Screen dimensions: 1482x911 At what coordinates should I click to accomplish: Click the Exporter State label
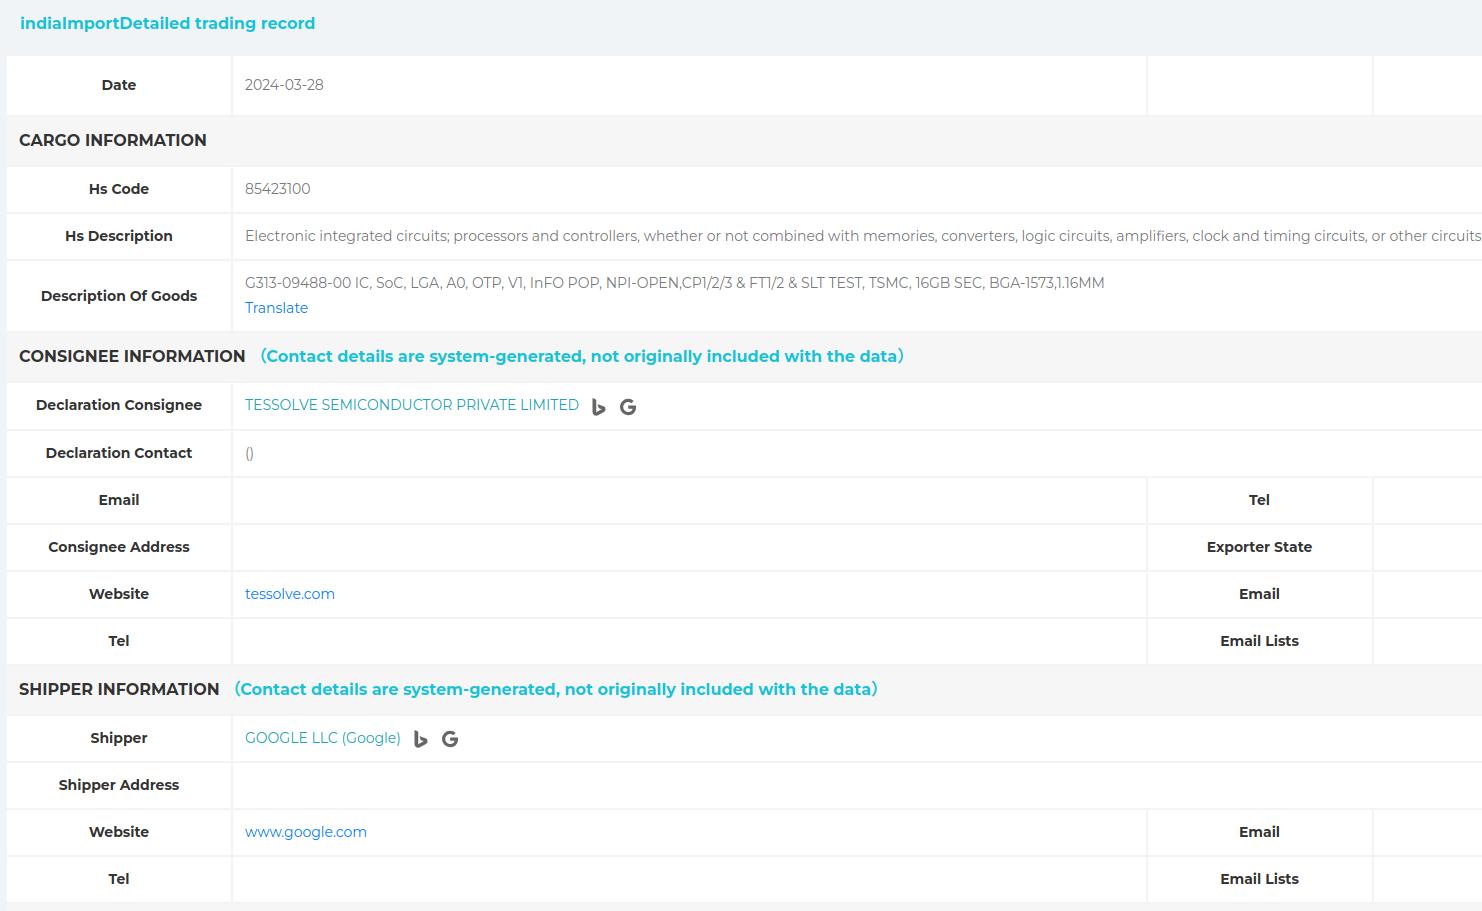[x=1259, y=547]
